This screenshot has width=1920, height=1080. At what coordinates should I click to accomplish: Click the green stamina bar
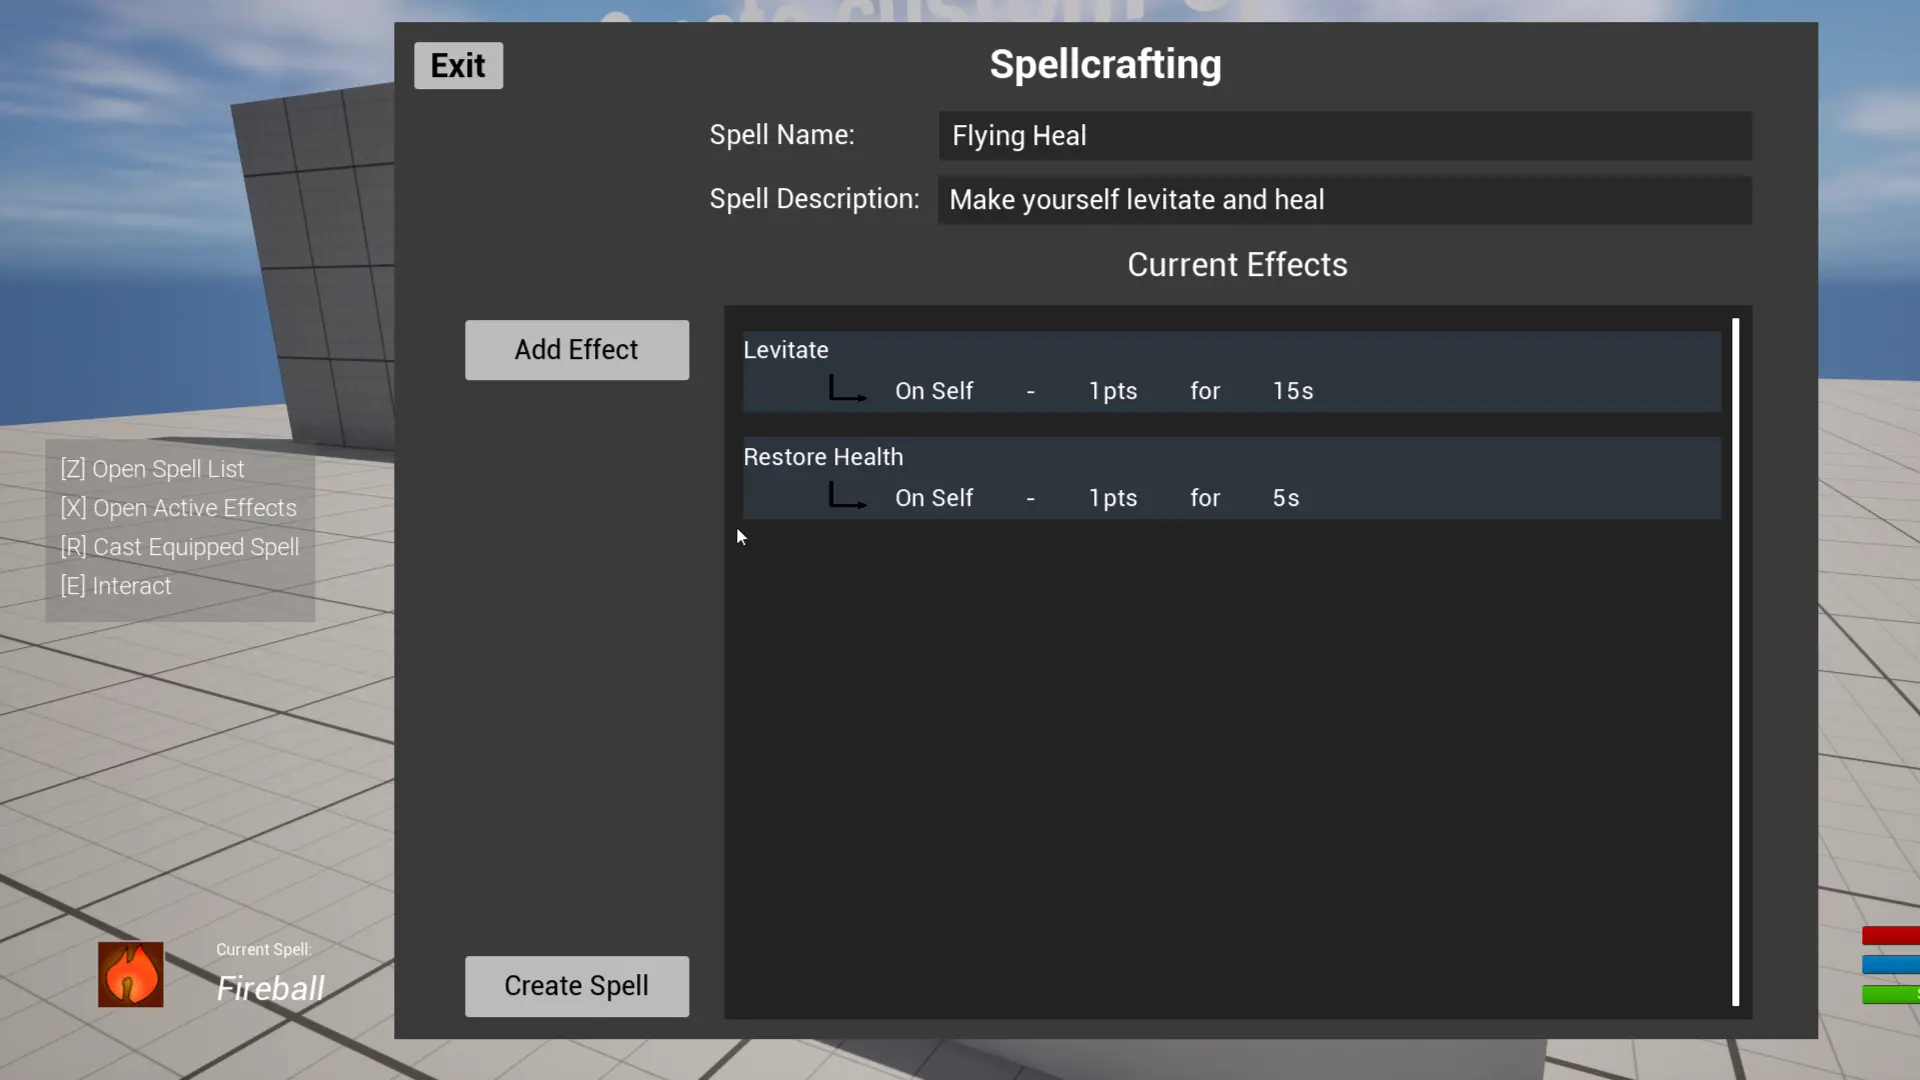tap(1890, 994)
